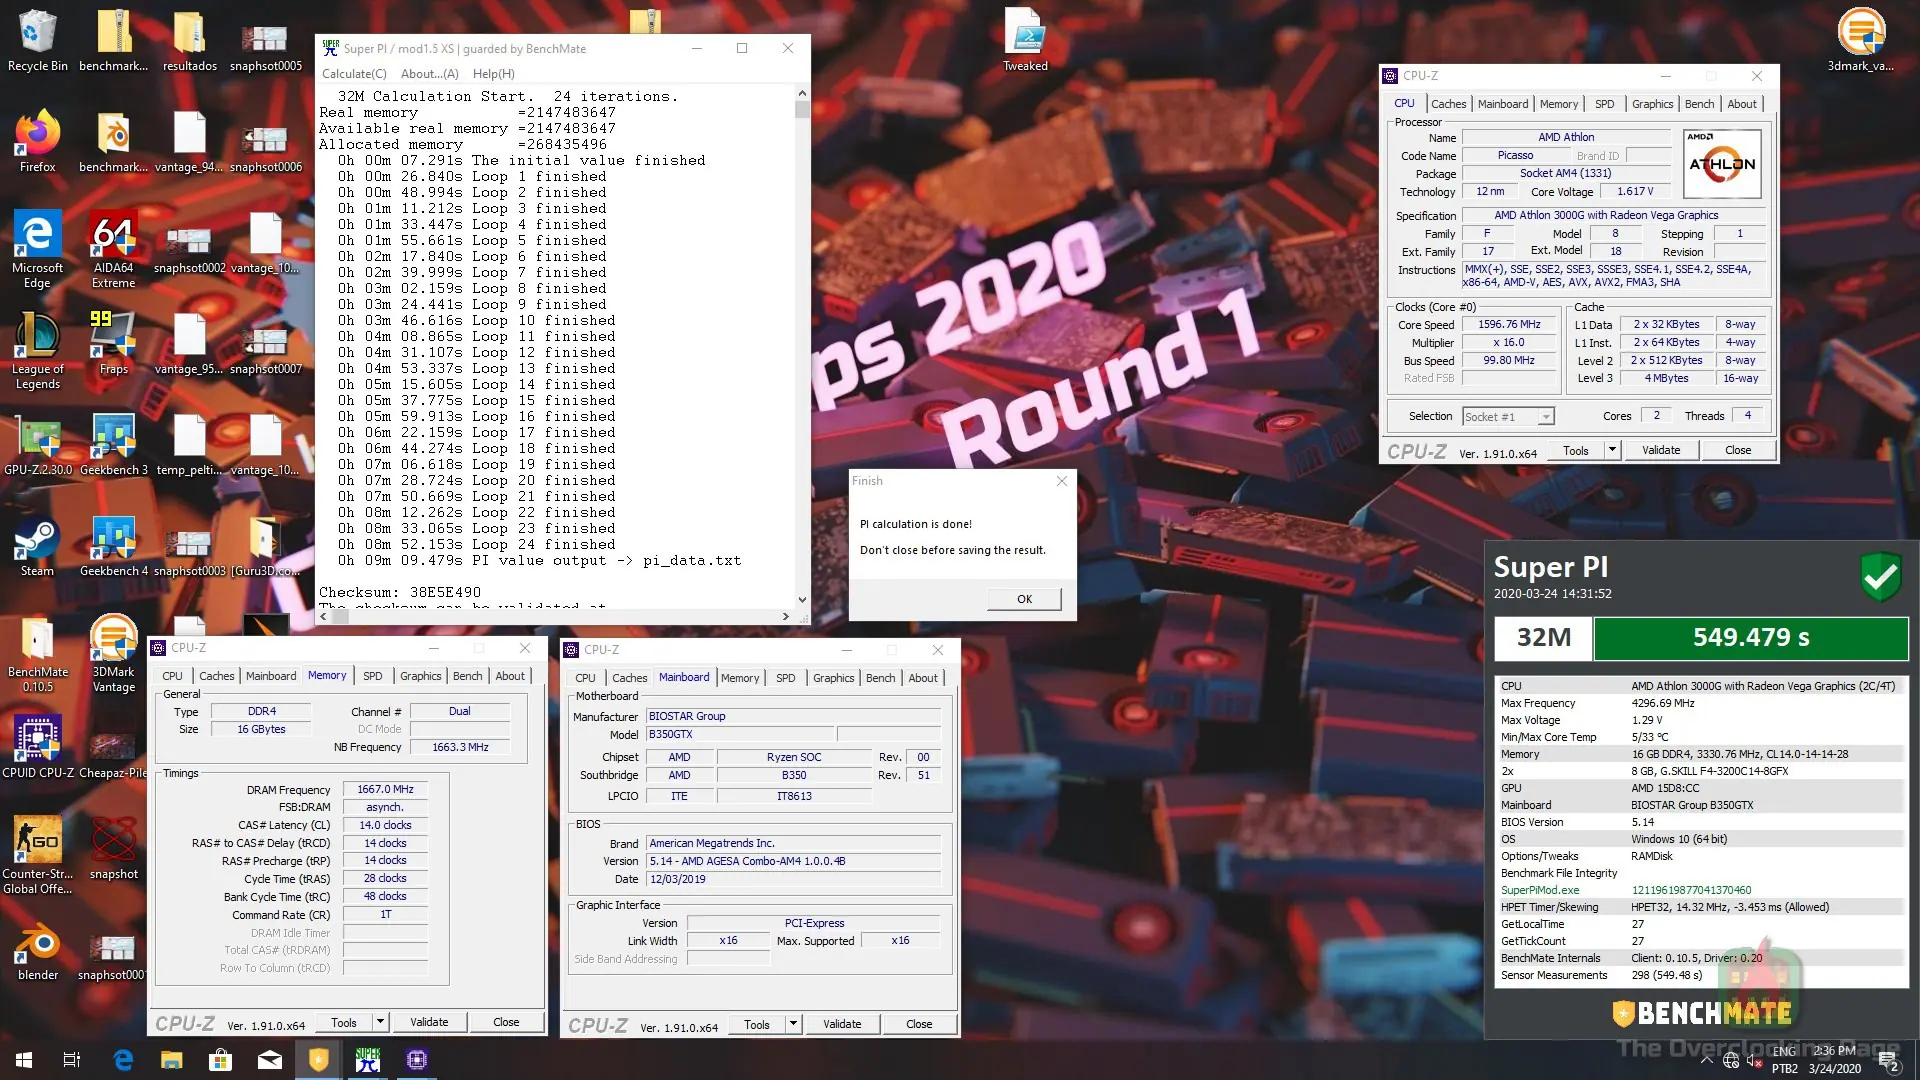Click Validate in top CPU-Z window
This screenshot has width=1920, height=1080.
[x=1660, y=450]
